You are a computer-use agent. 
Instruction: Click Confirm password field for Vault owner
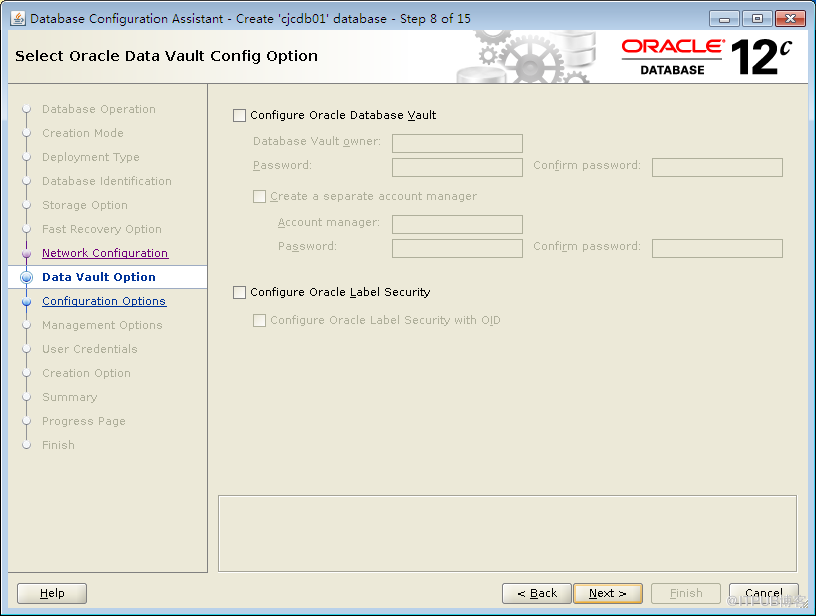717,167
